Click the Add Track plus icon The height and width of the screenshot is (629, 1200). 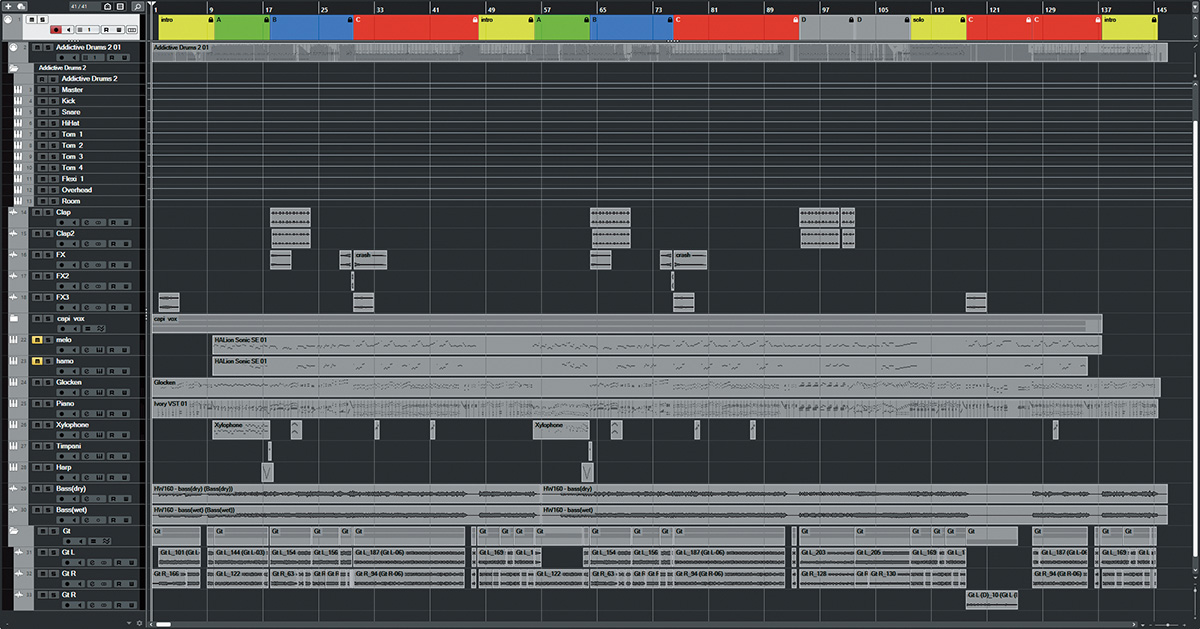pyautogui.click(x=8, y=6)
